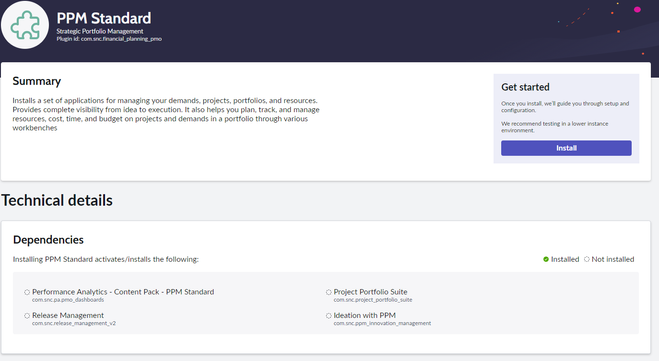The width and height of the screenshot is (659, 361).
Task: Click the Technical details heading
Action: [57, 200]
